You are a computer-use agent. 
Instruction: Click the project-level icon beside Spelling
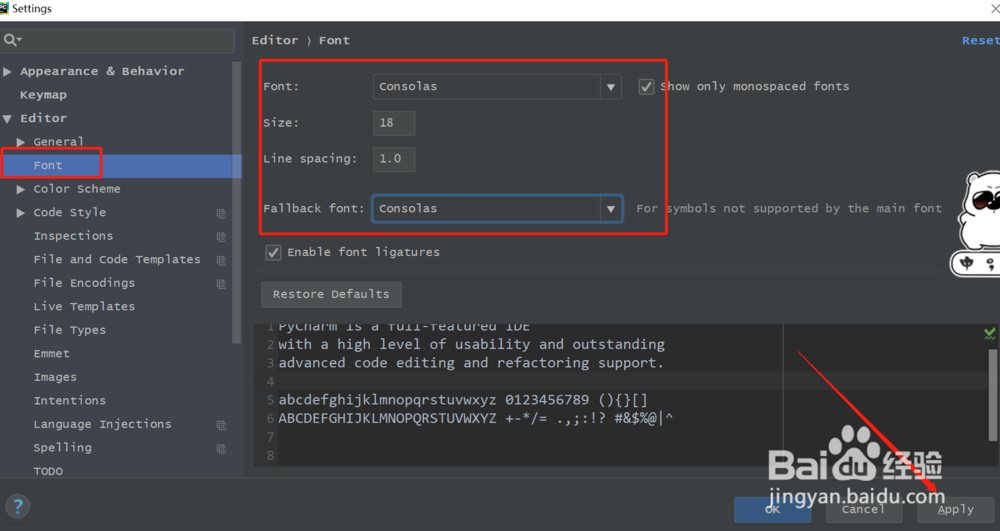[x=221, y=449]
